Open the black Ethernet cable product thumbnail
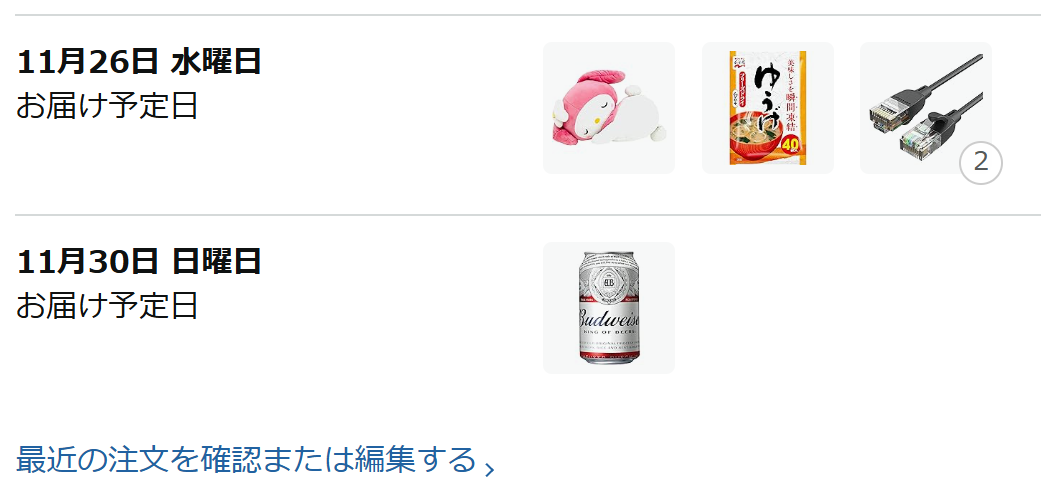This screenshot has height=500, width=1041. [x=925, y=108]
